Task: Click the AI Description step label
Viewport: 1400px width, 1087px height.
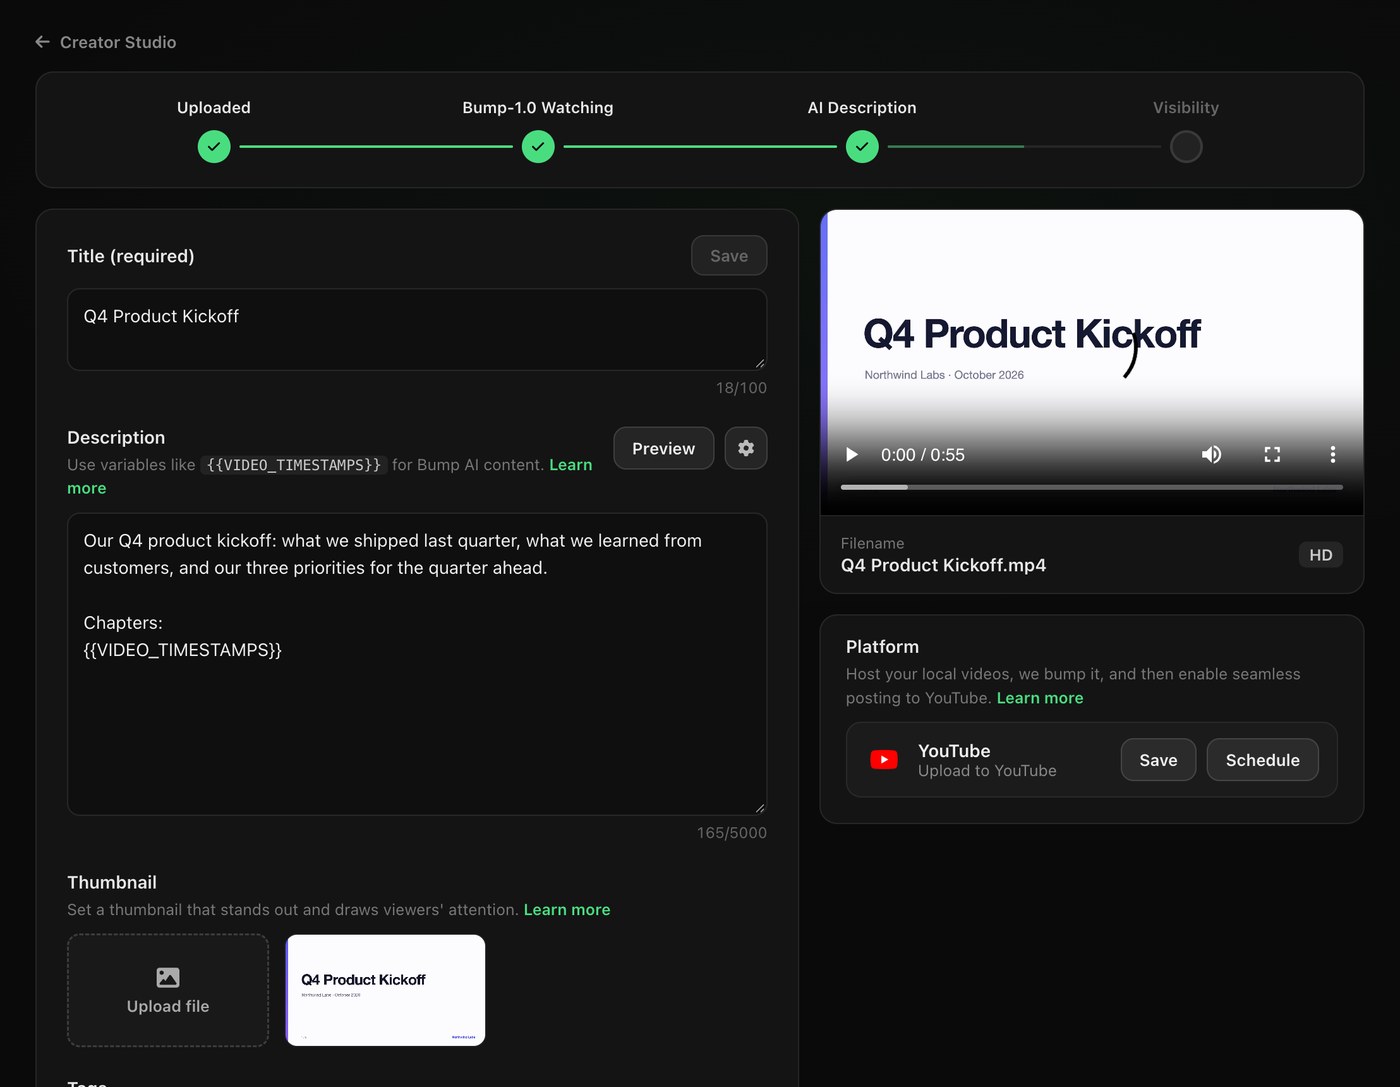Action: coord(862,108)
